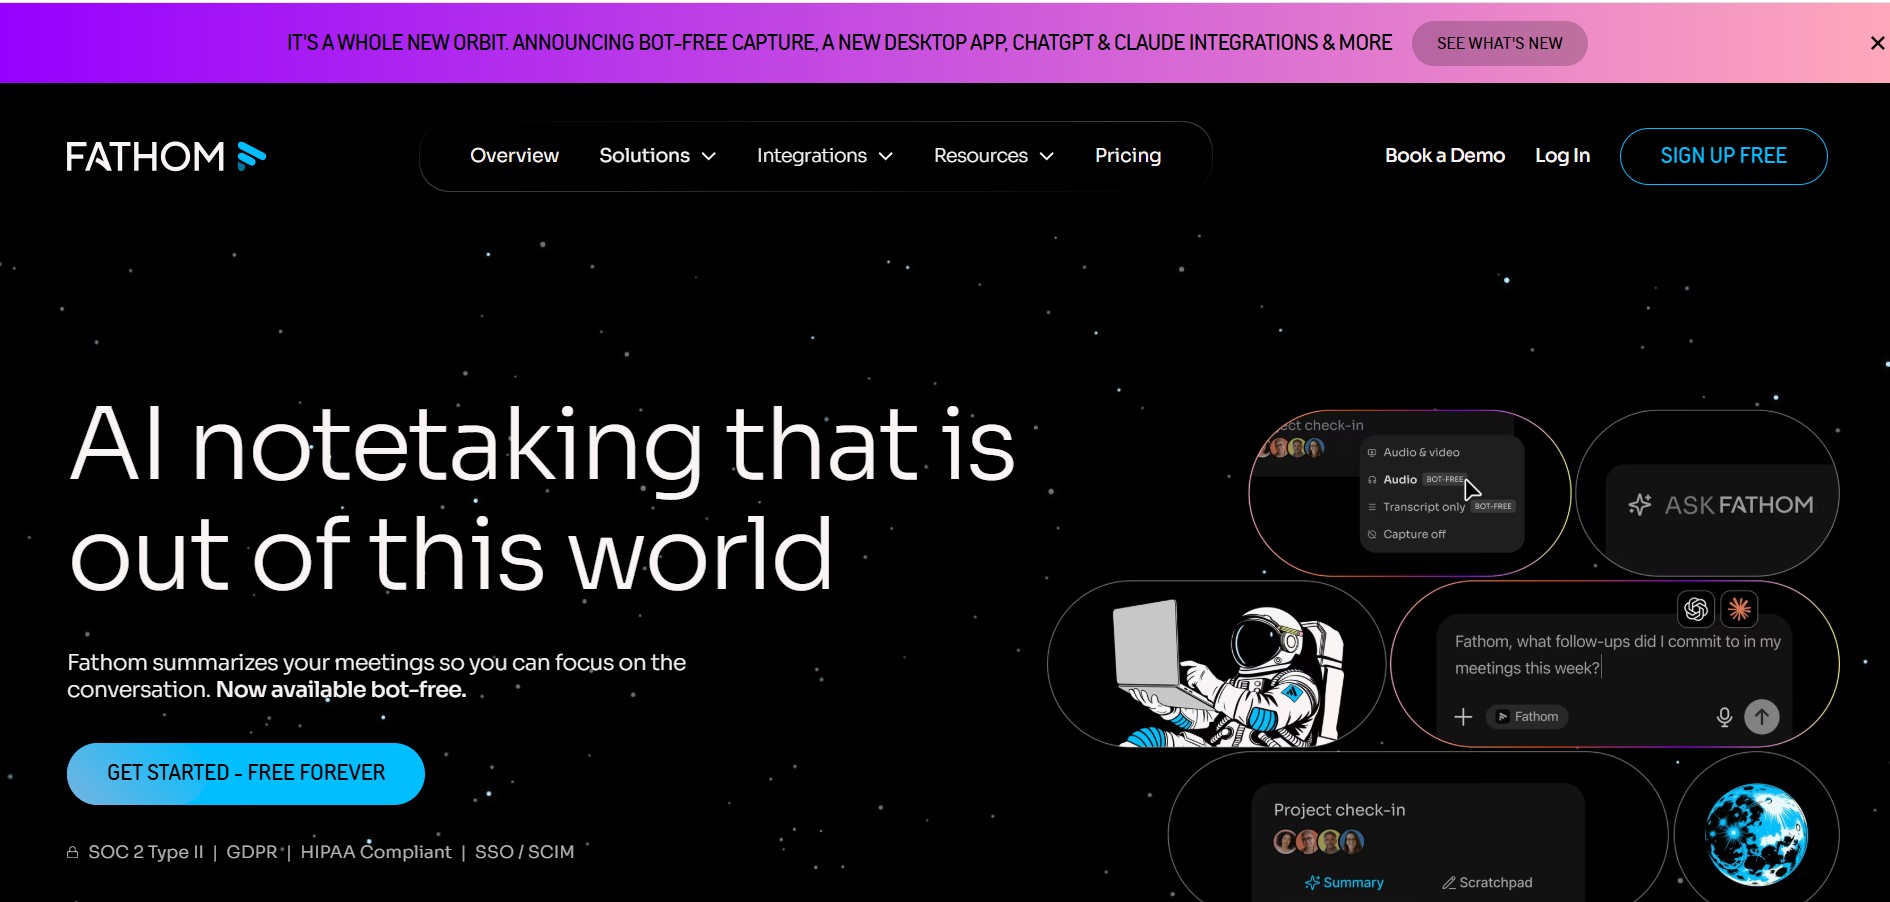Choose the Capture off option

click(x=1406, y=534)
